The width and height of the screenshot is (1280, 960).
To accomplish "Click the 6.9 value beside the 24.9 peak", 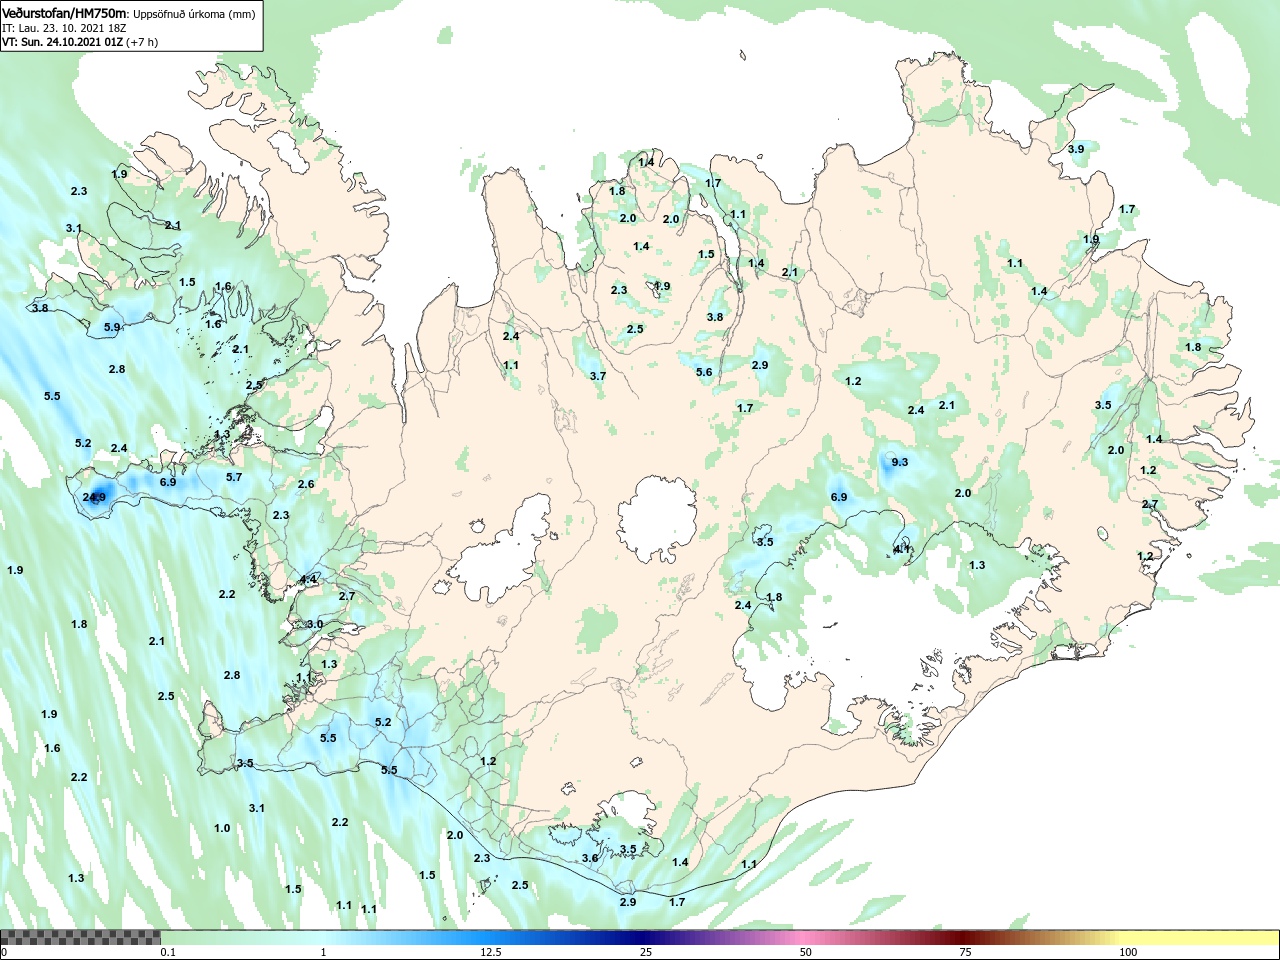I will point(168,482).
